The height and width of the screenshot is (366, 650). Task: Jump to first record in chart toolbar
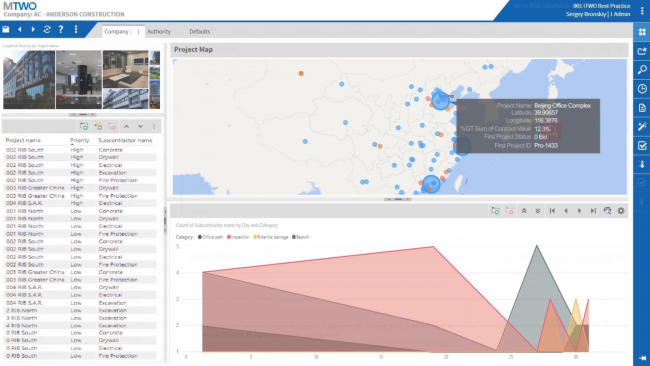[x=552, y=211]
